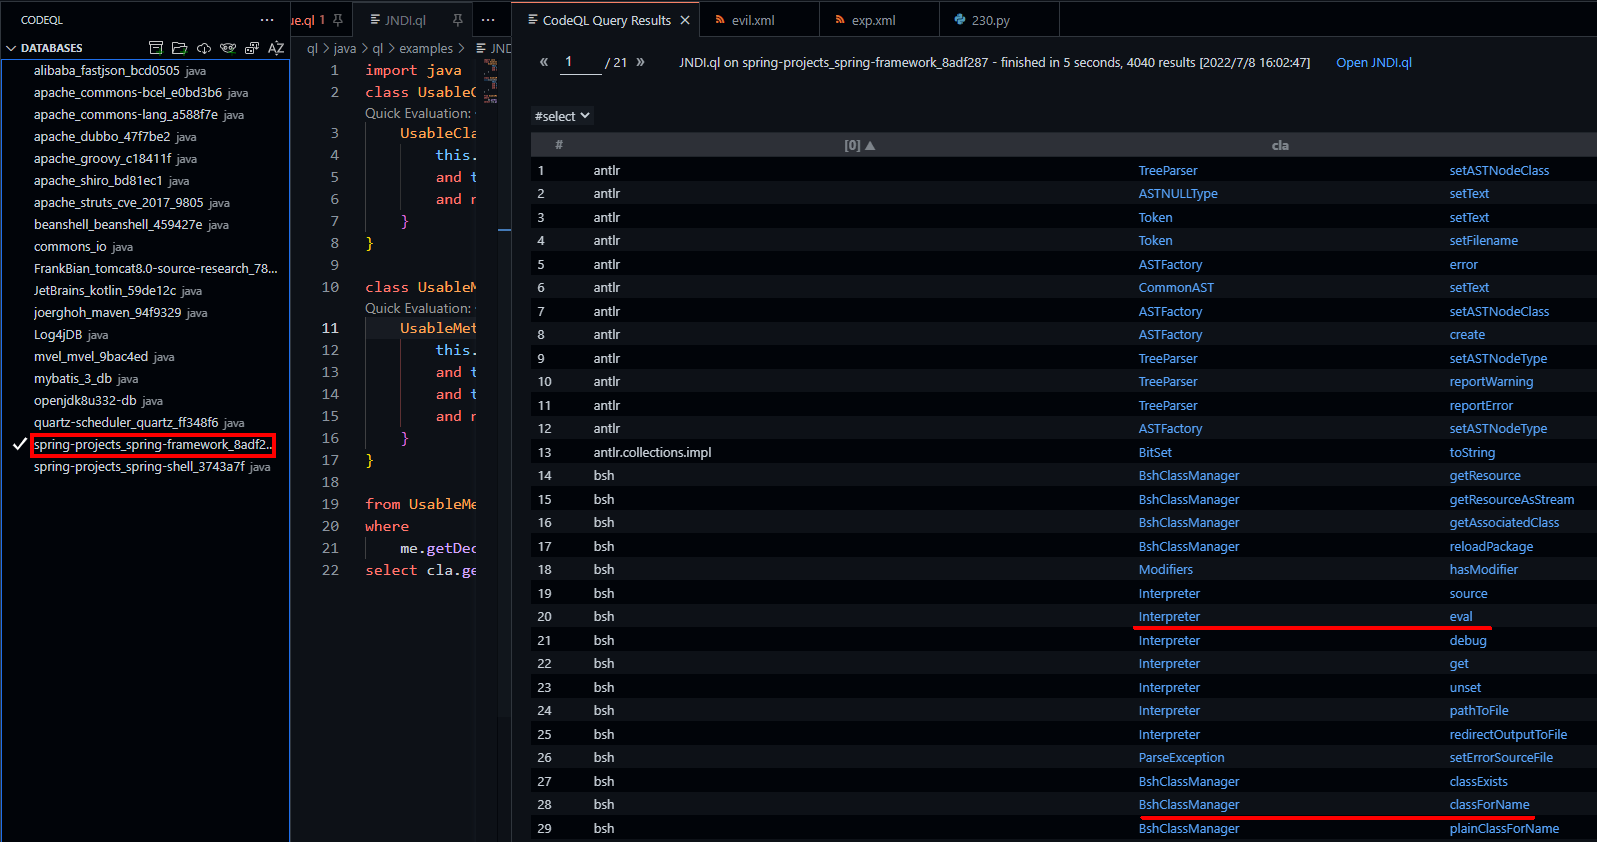1597x842 pixels.
Task: Click the examples breadcrumb segment
Action: (x=426, y=48)
